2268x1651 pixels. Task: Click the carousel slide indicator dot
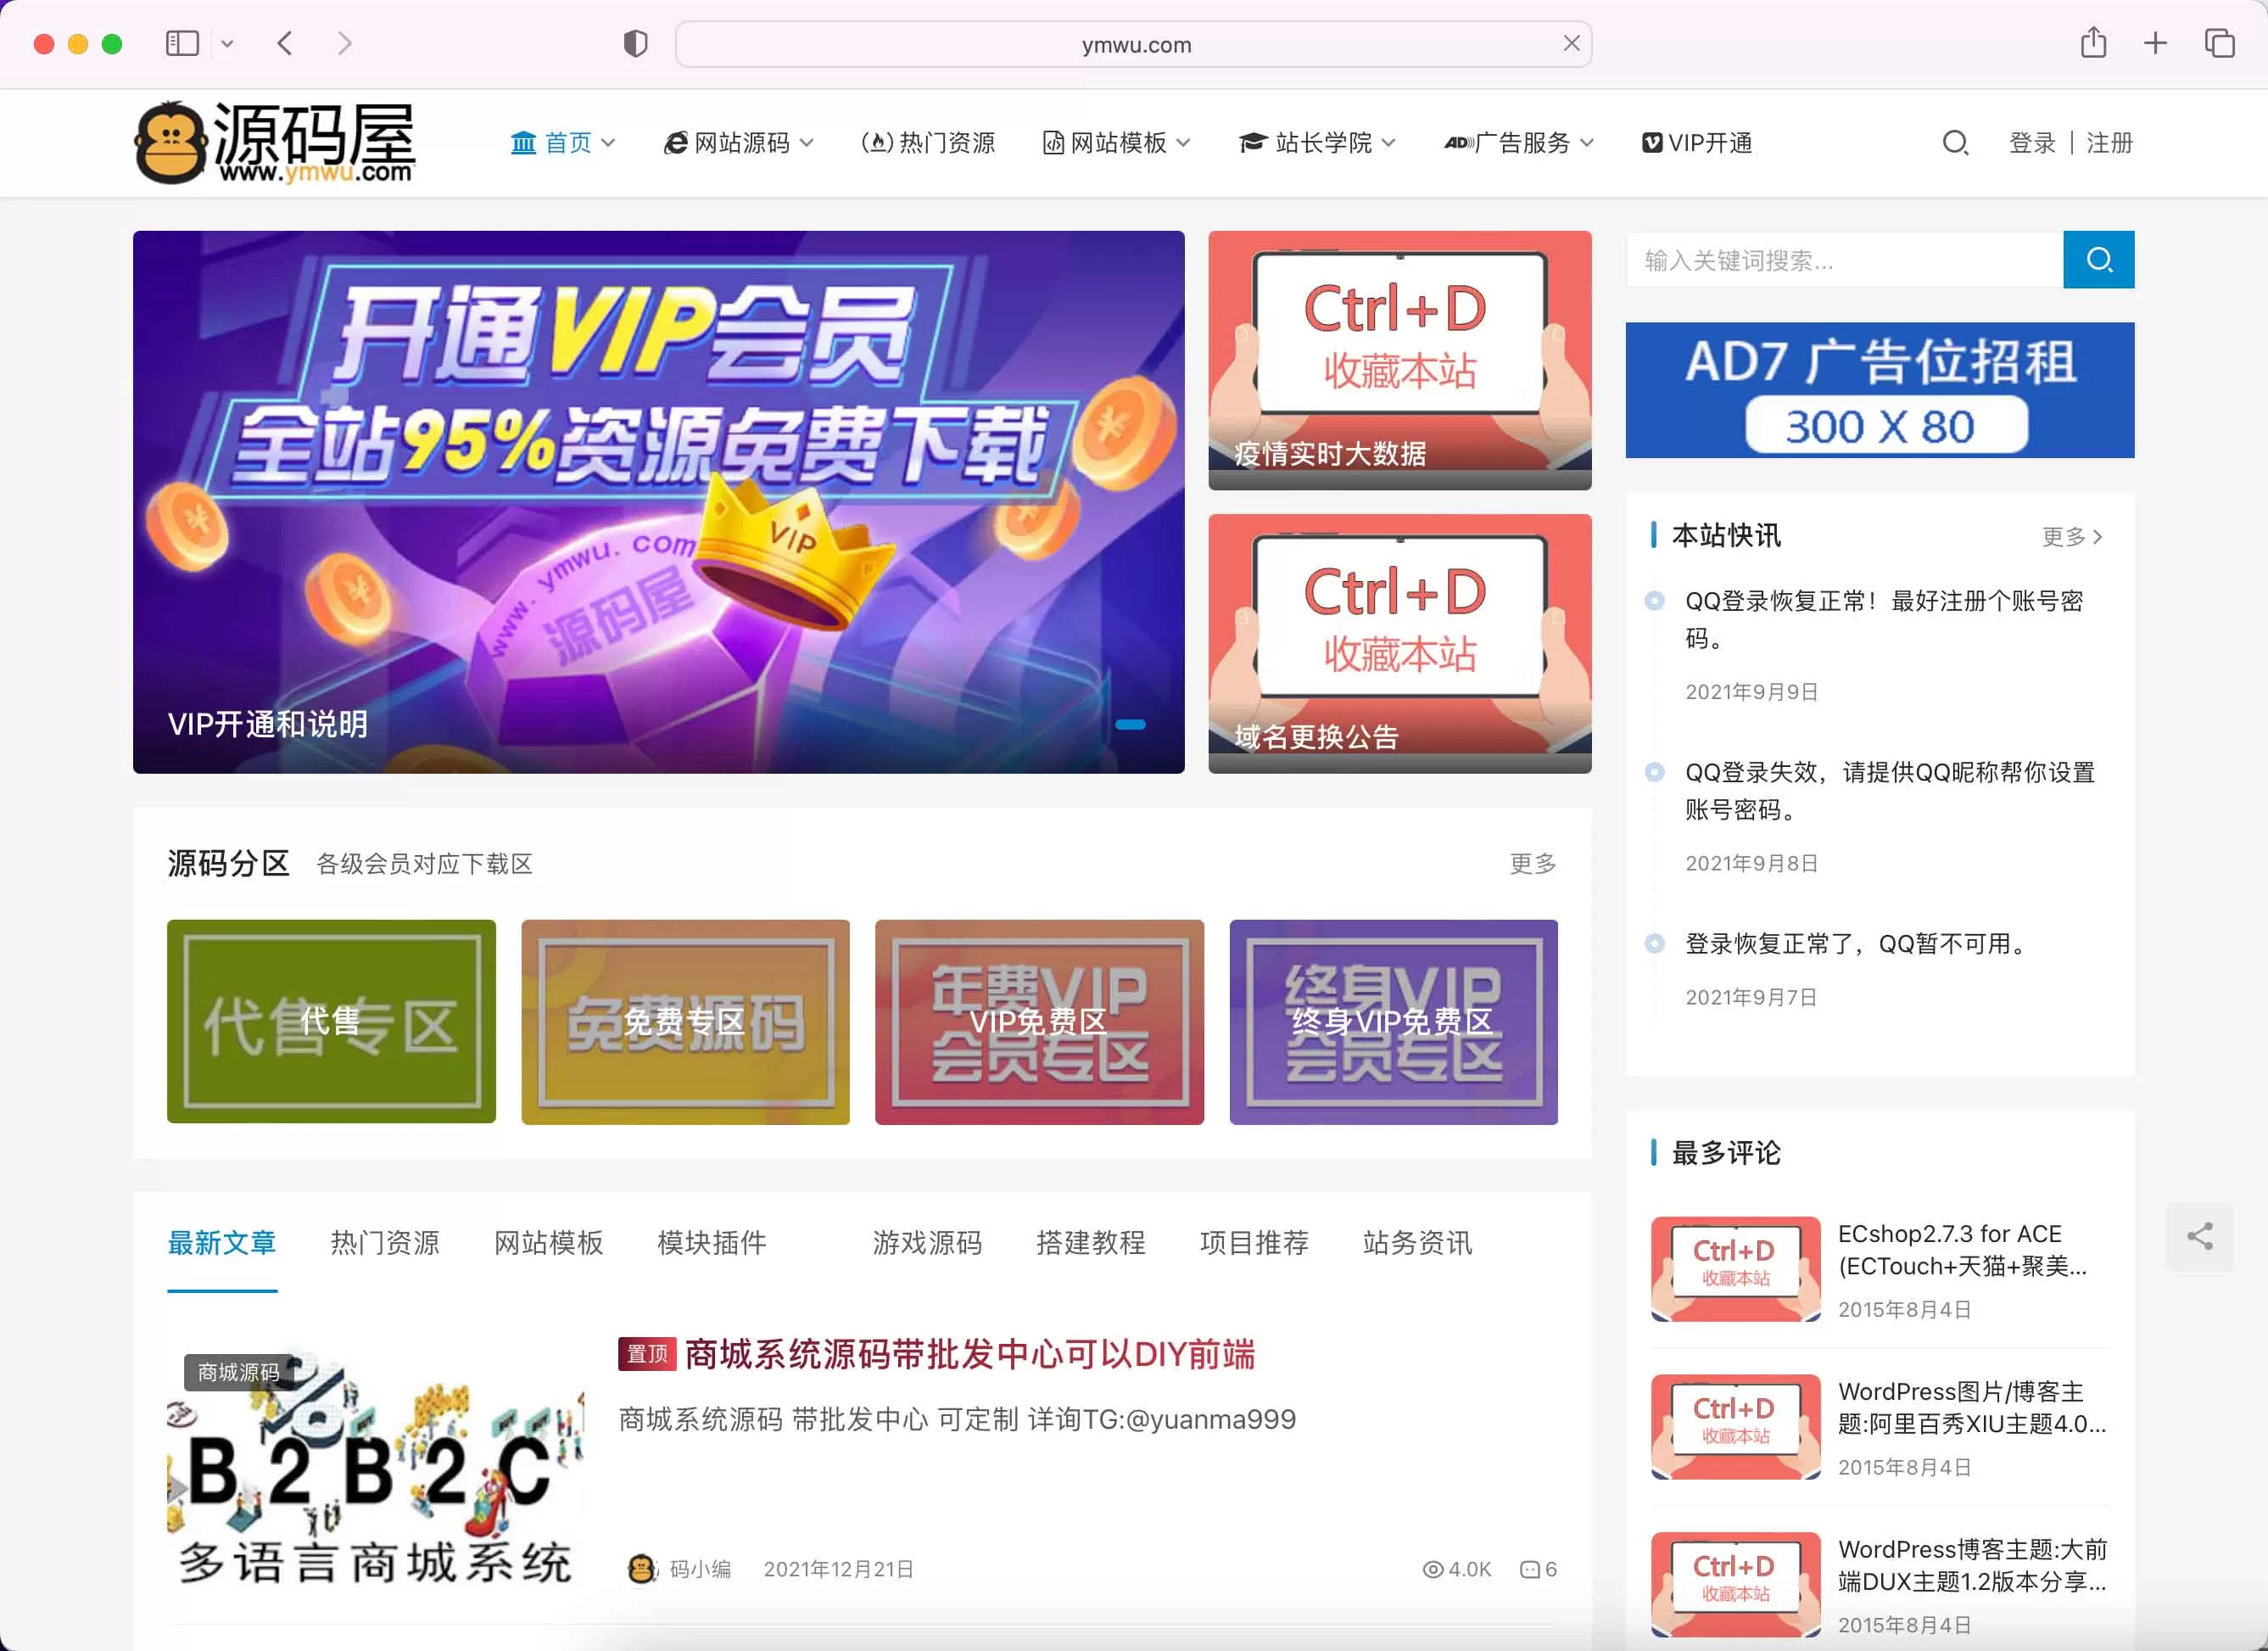1130,725
